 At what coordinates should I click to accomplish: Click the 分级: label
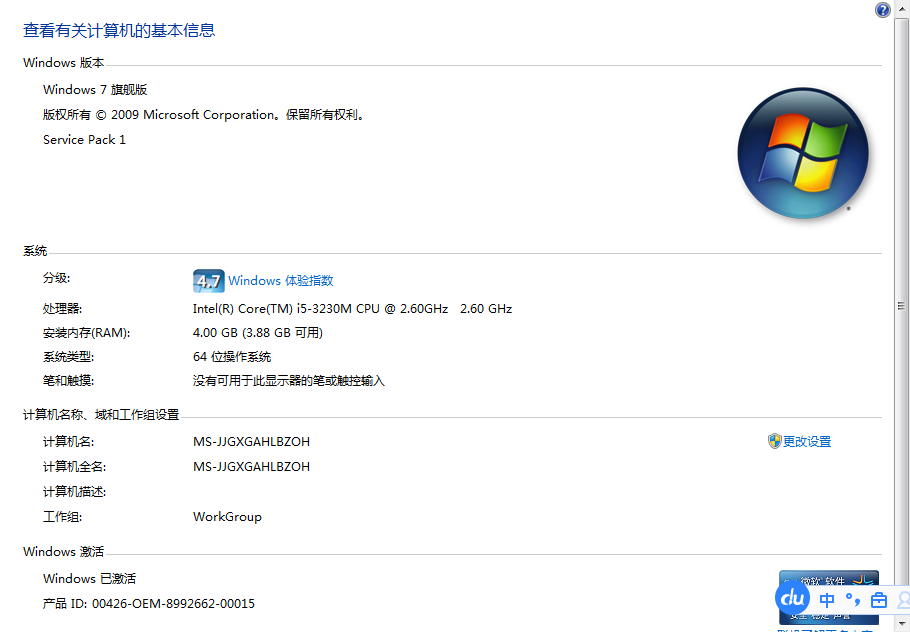[x=57, y=278]
